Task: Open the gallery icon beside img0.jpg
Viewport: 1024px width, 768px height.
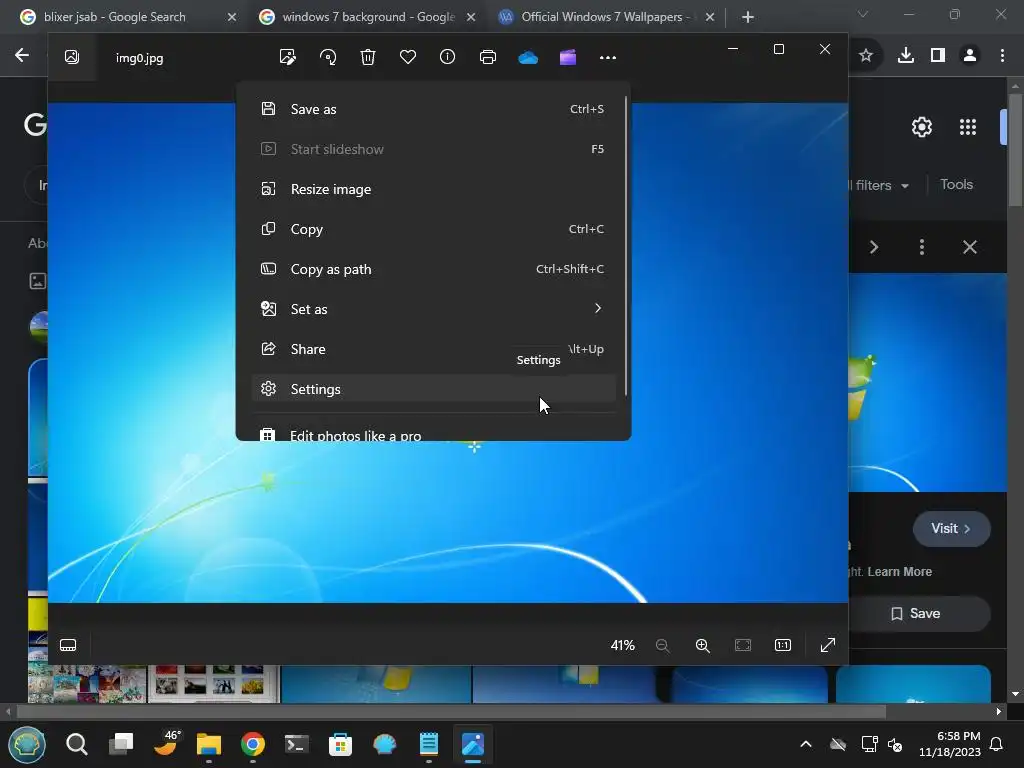Action: tap(72, 57)
